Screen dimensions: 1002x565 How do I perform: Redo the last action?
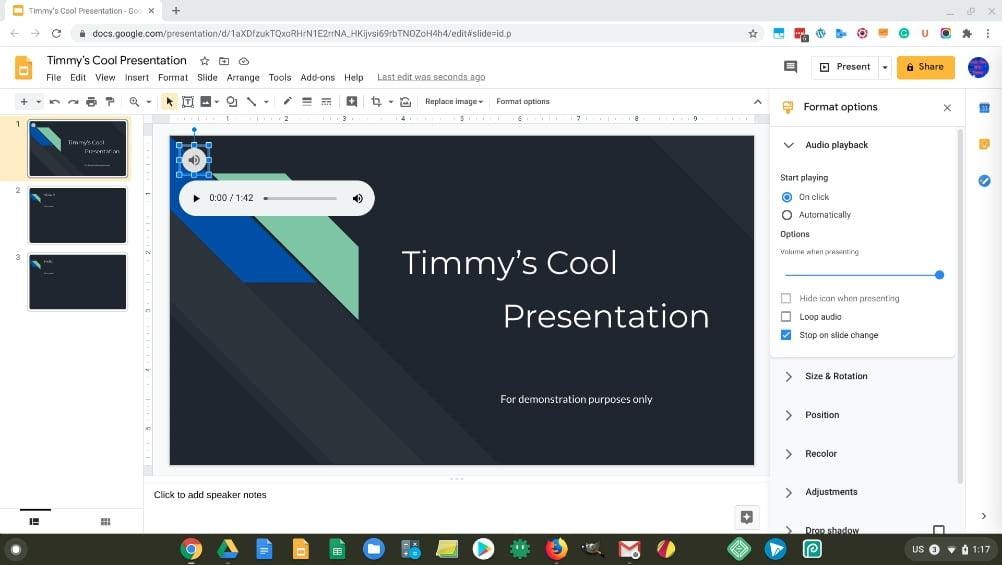[x=73, y=102]
